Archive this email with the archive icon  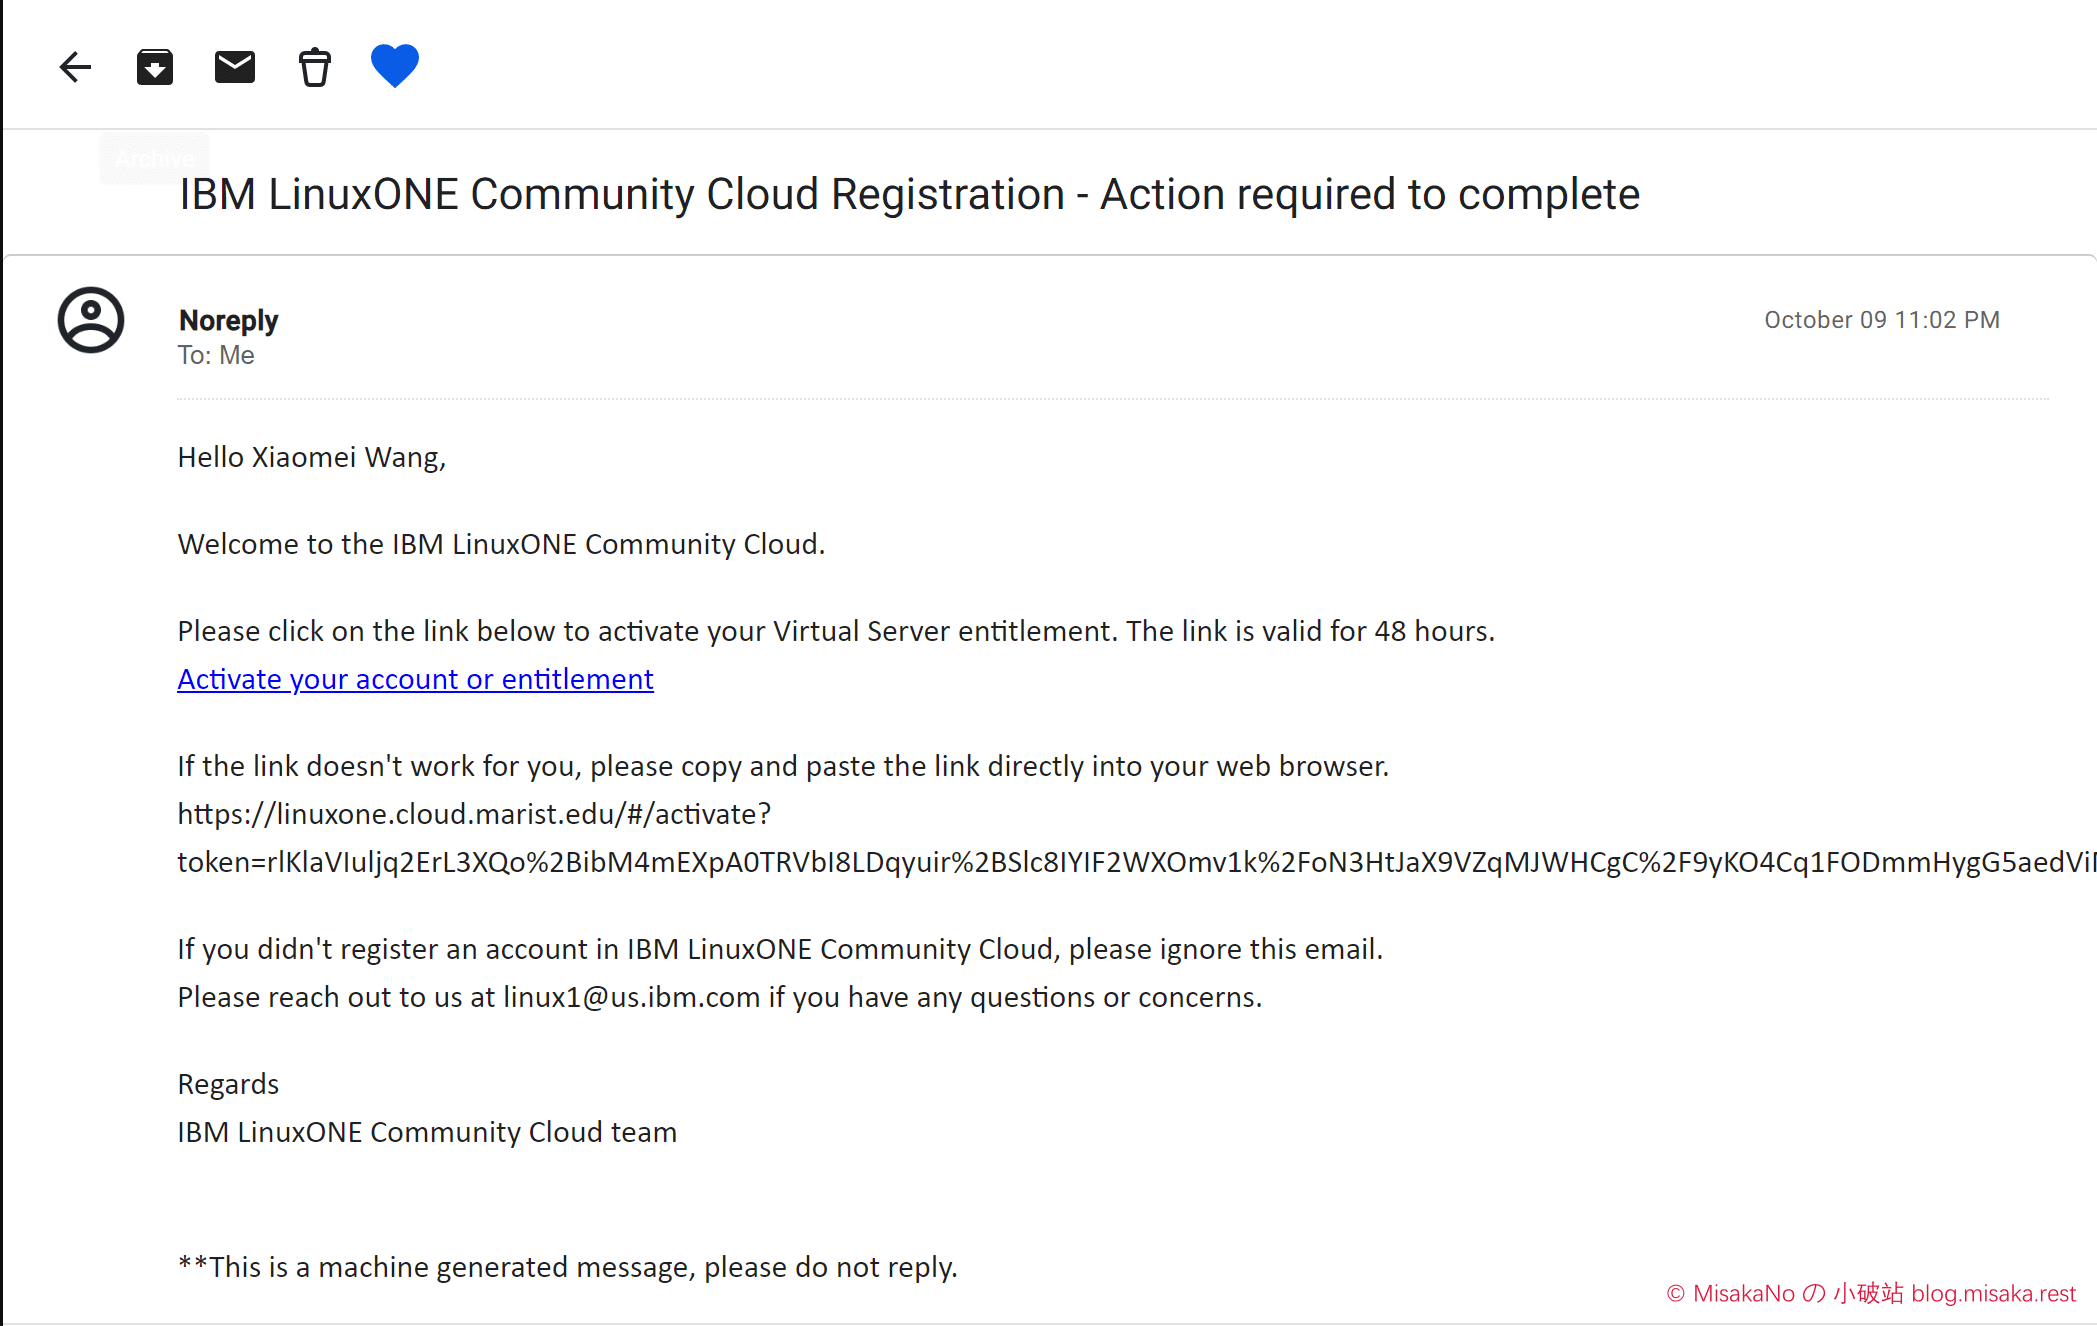coord(155,67)
